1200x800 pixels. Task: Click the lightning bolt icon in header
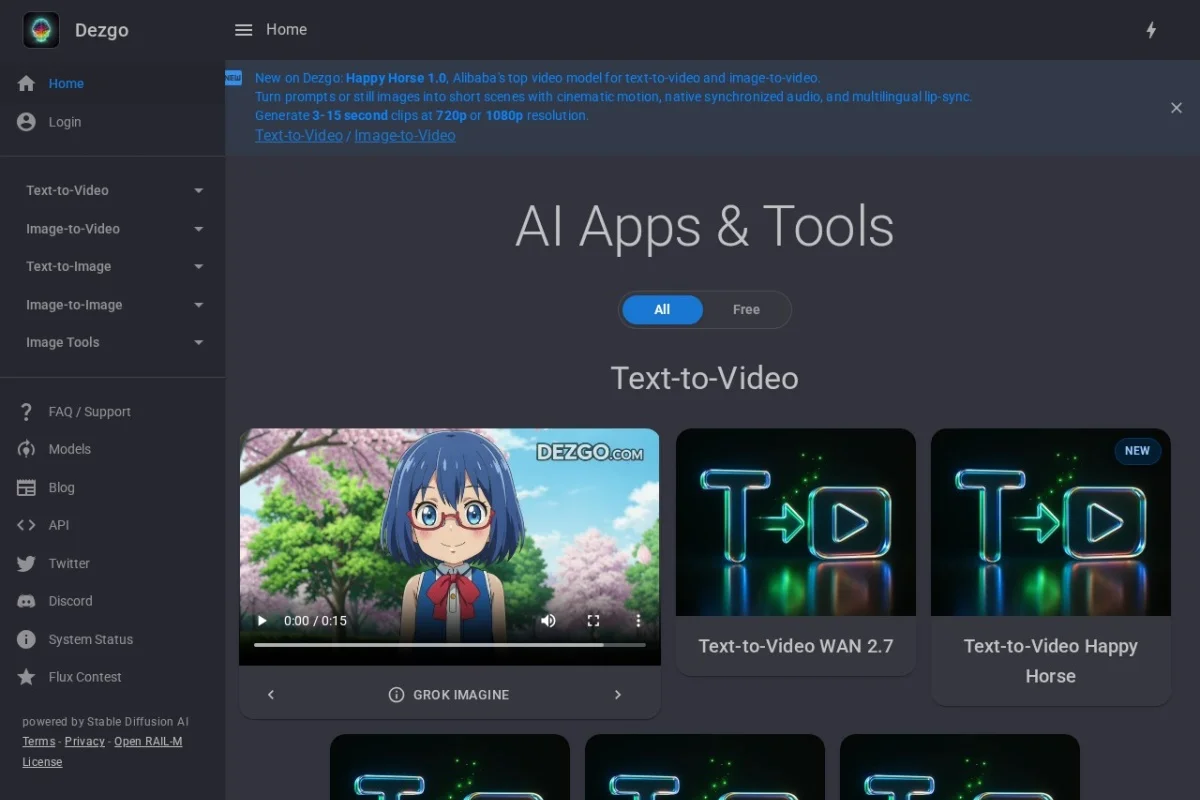point(1151,30)
